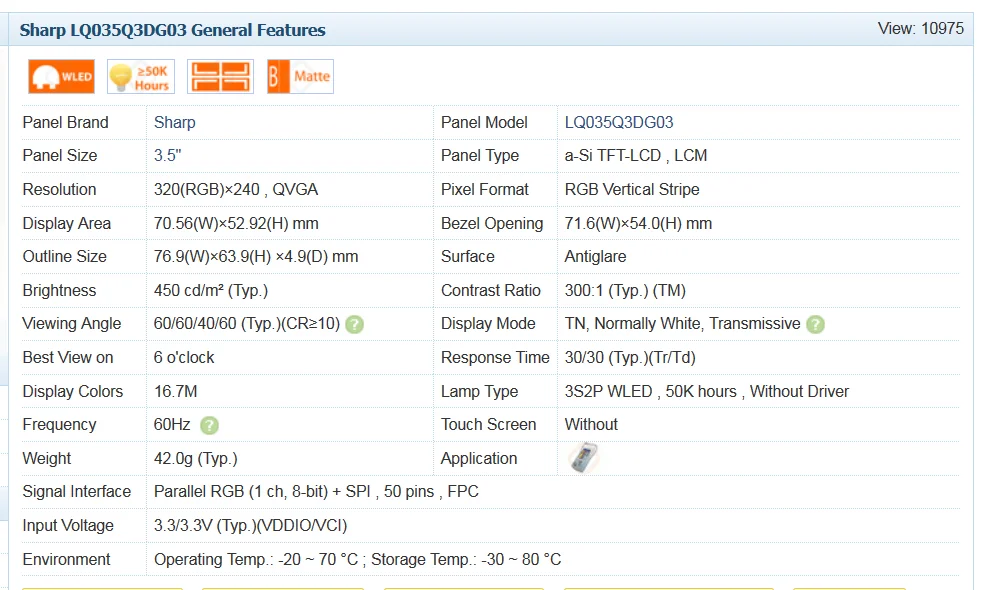Viewport: 981px width, 590px height.
Task: Select the weight value 42.0g (Typ.)
Action: 196,459
